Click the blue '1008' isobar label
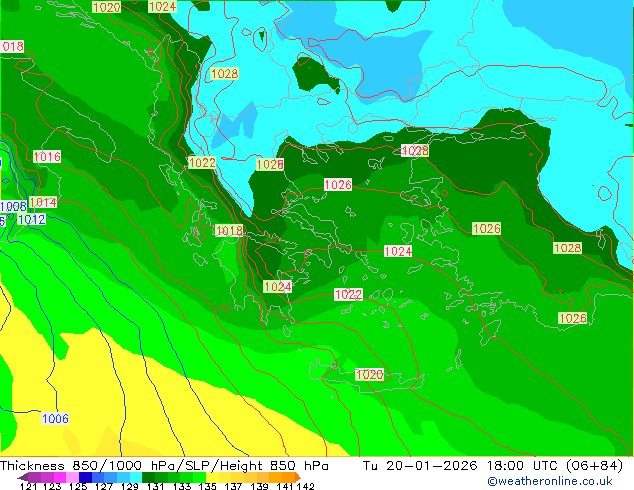The height and width of the screenshot is (490, 634). click(13, 207)
